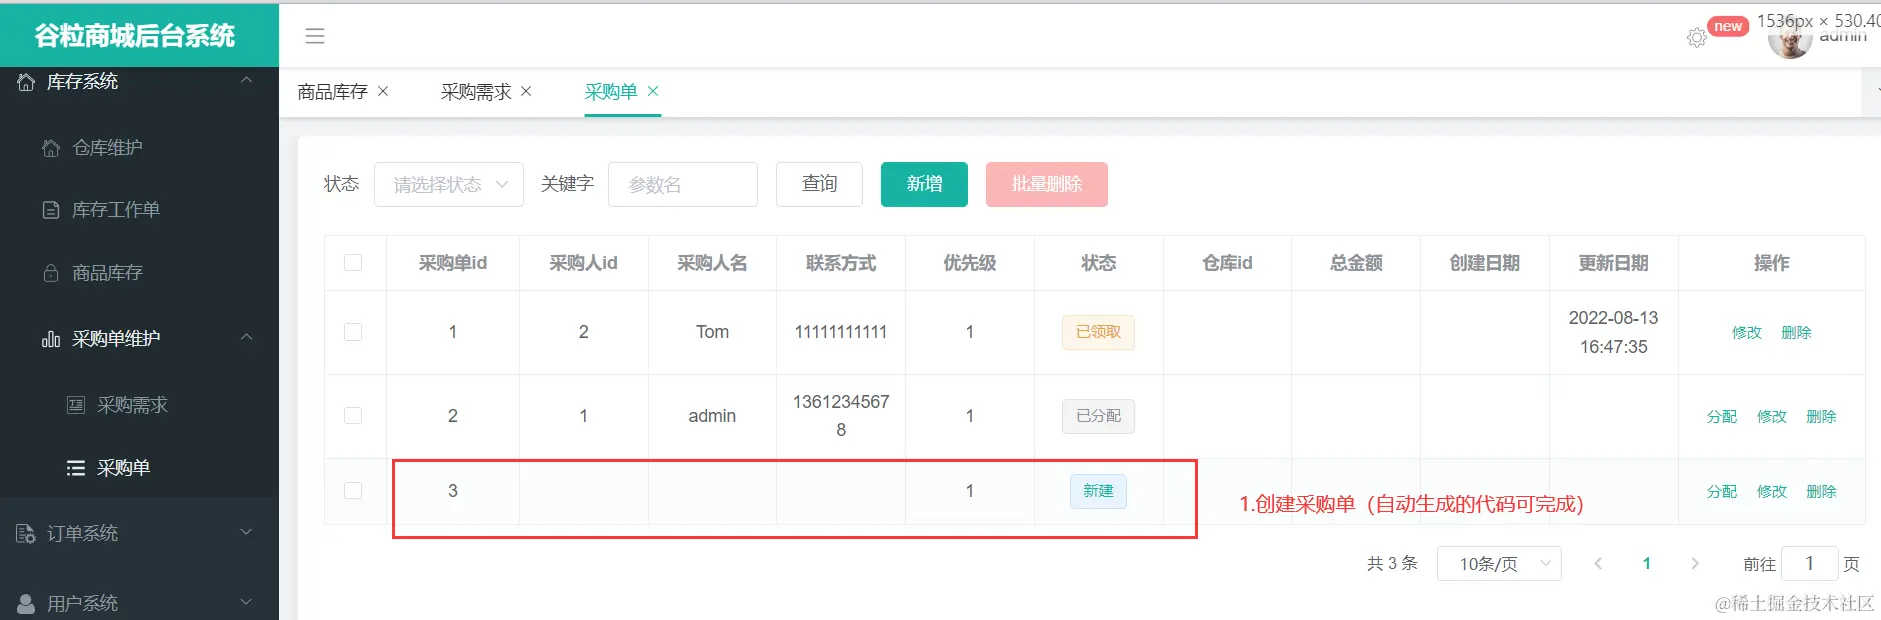Click 分配 for the admin row
1881x620 pixels.
(x=1722, y=416)
